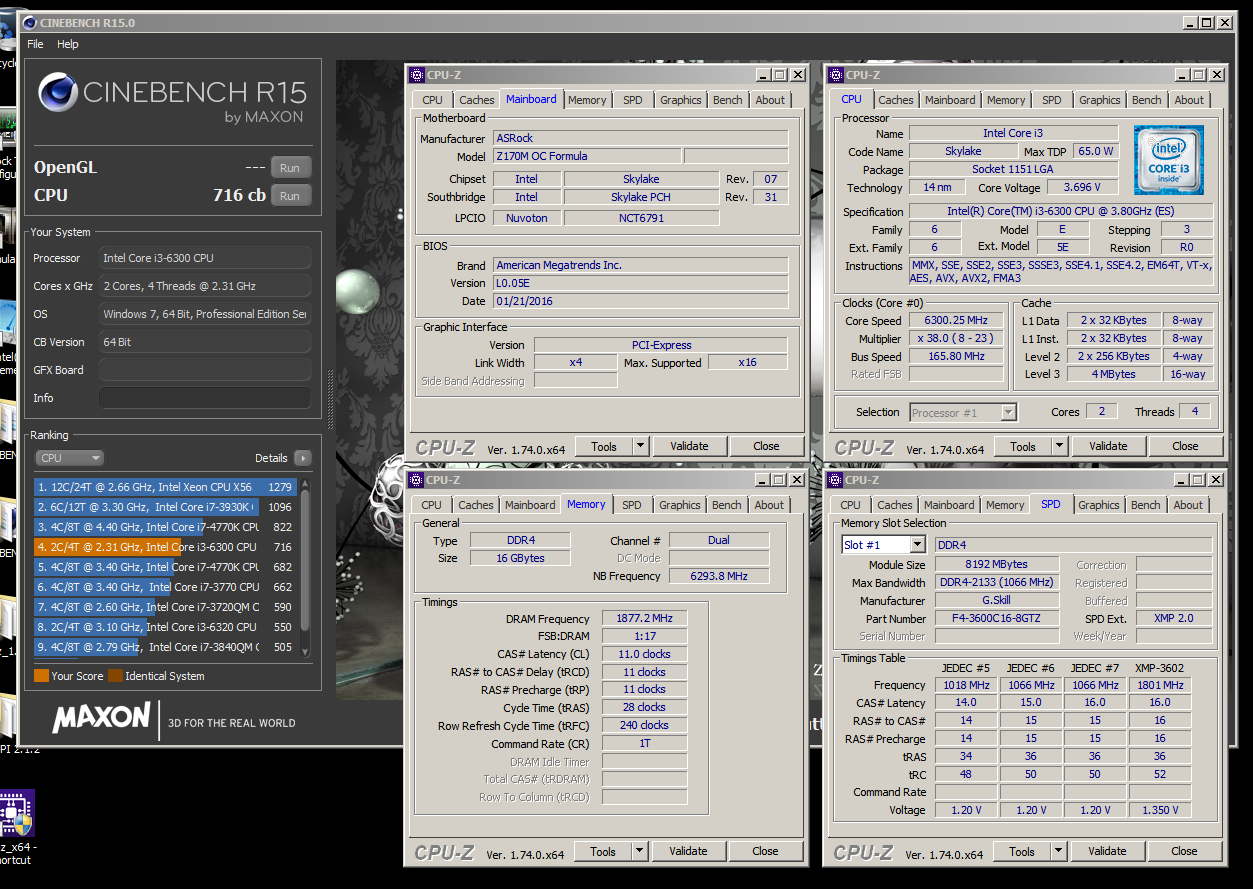Image resolution: width=1253 pixels, height=889 pixels.
Task: Click the Details arrow button in Ranking
Action: coord(302,458)
